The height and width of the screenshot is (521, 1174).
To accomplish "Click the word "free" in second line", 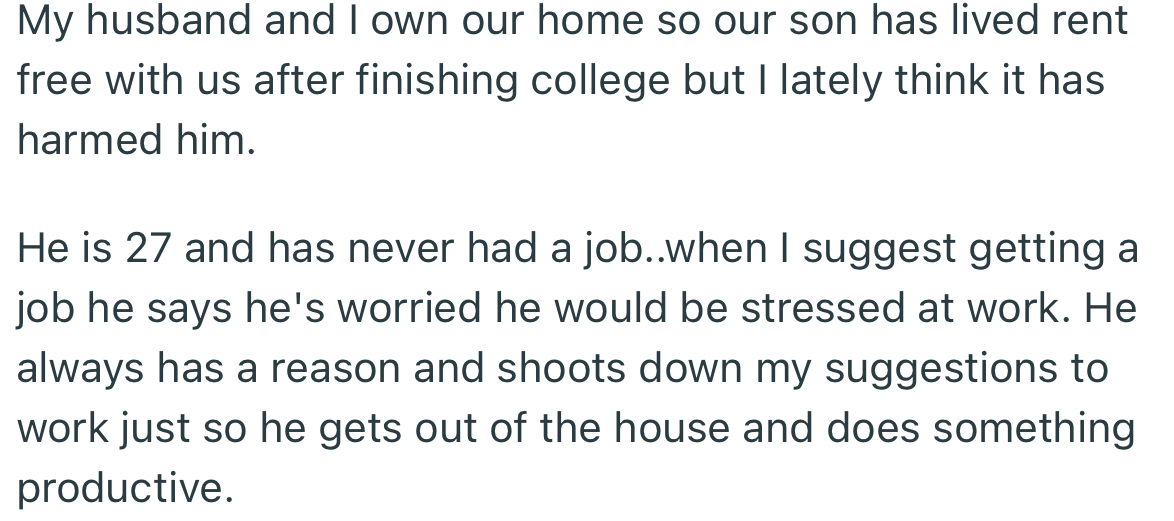I will (56, 81).
